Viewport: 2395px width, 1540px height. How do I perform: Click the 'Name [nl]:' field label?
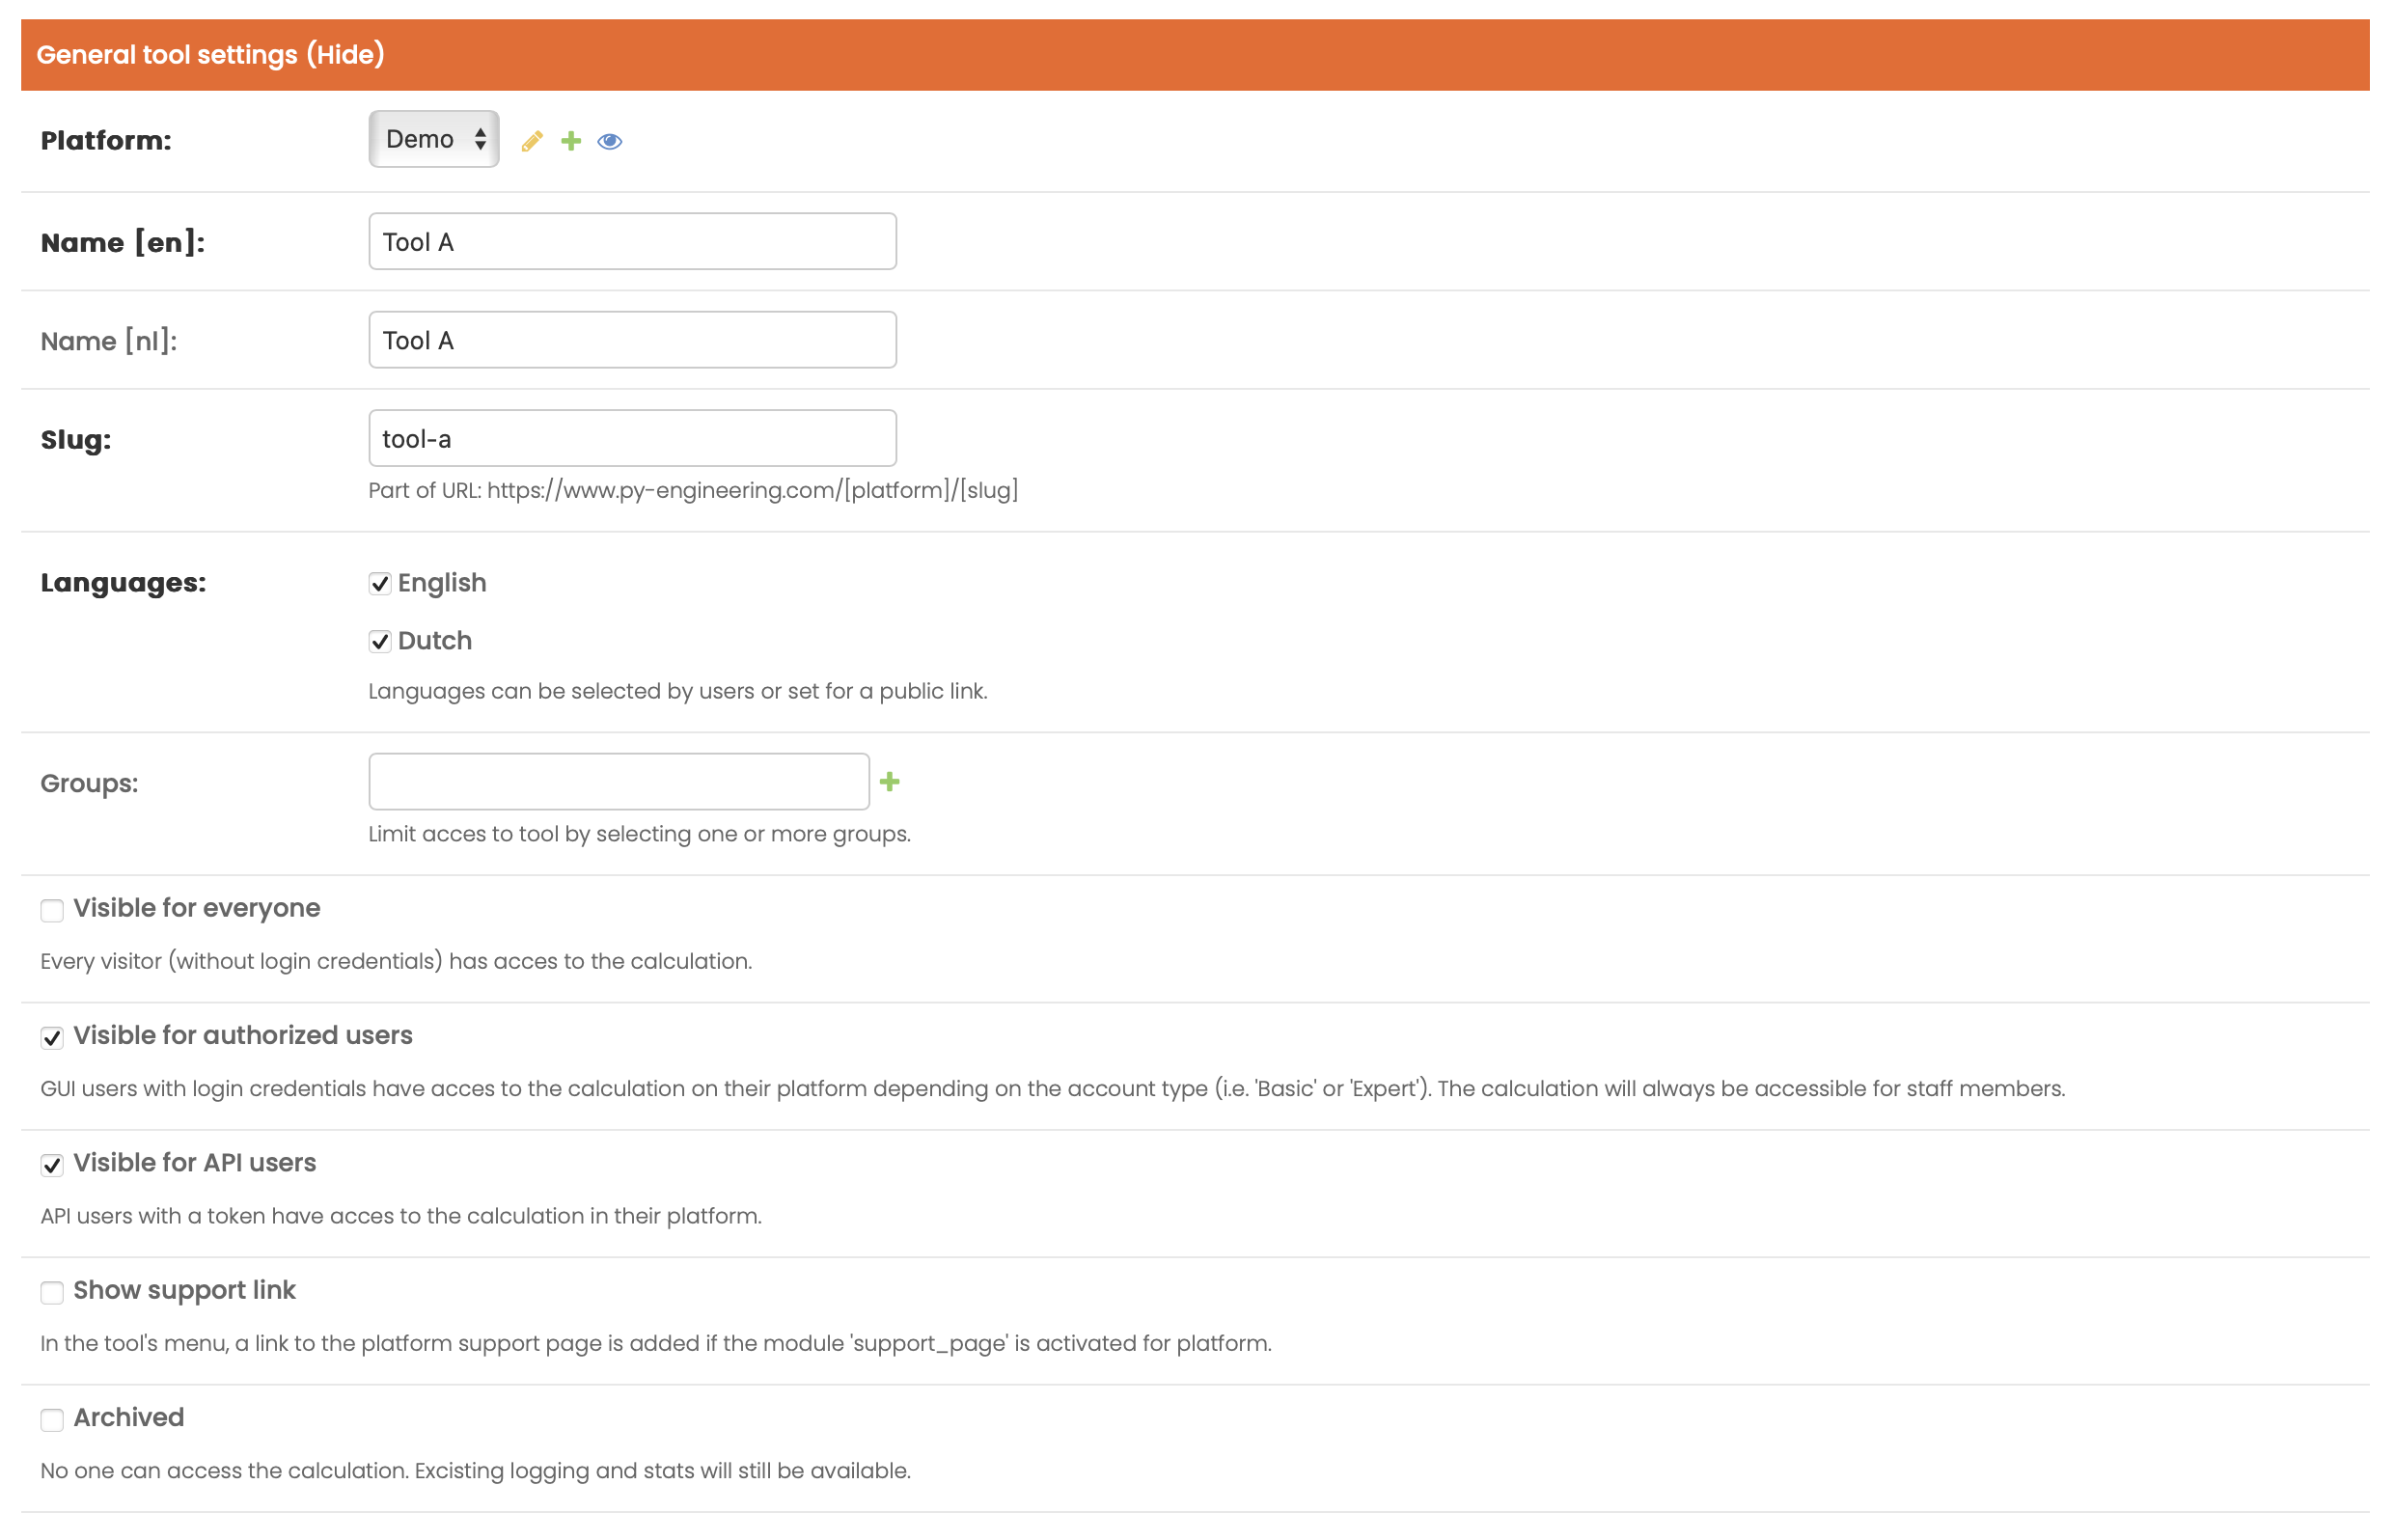109,341
